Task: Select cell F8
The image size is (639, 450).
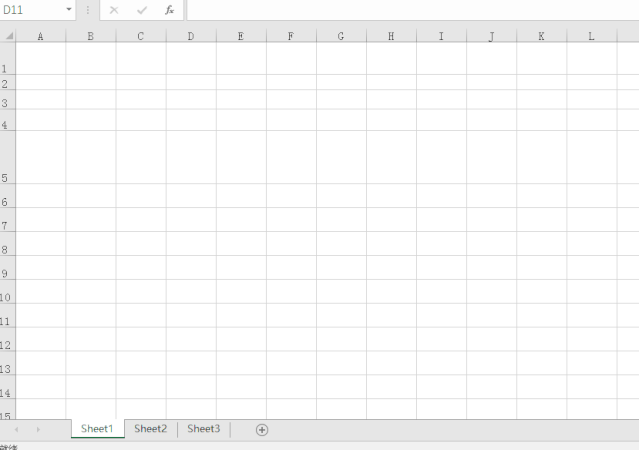Action: point(291,244)
